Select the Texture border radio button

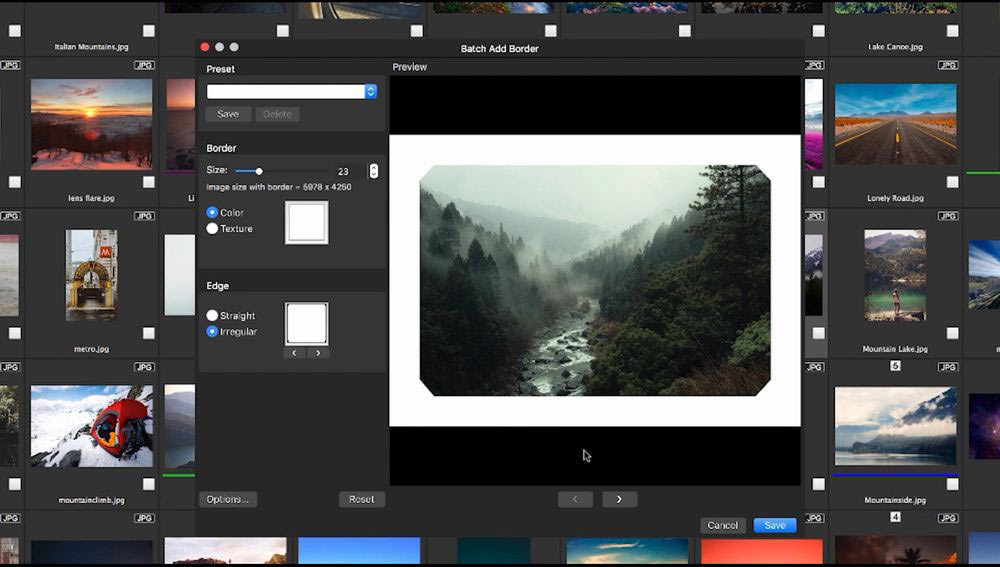coord(212,228)
